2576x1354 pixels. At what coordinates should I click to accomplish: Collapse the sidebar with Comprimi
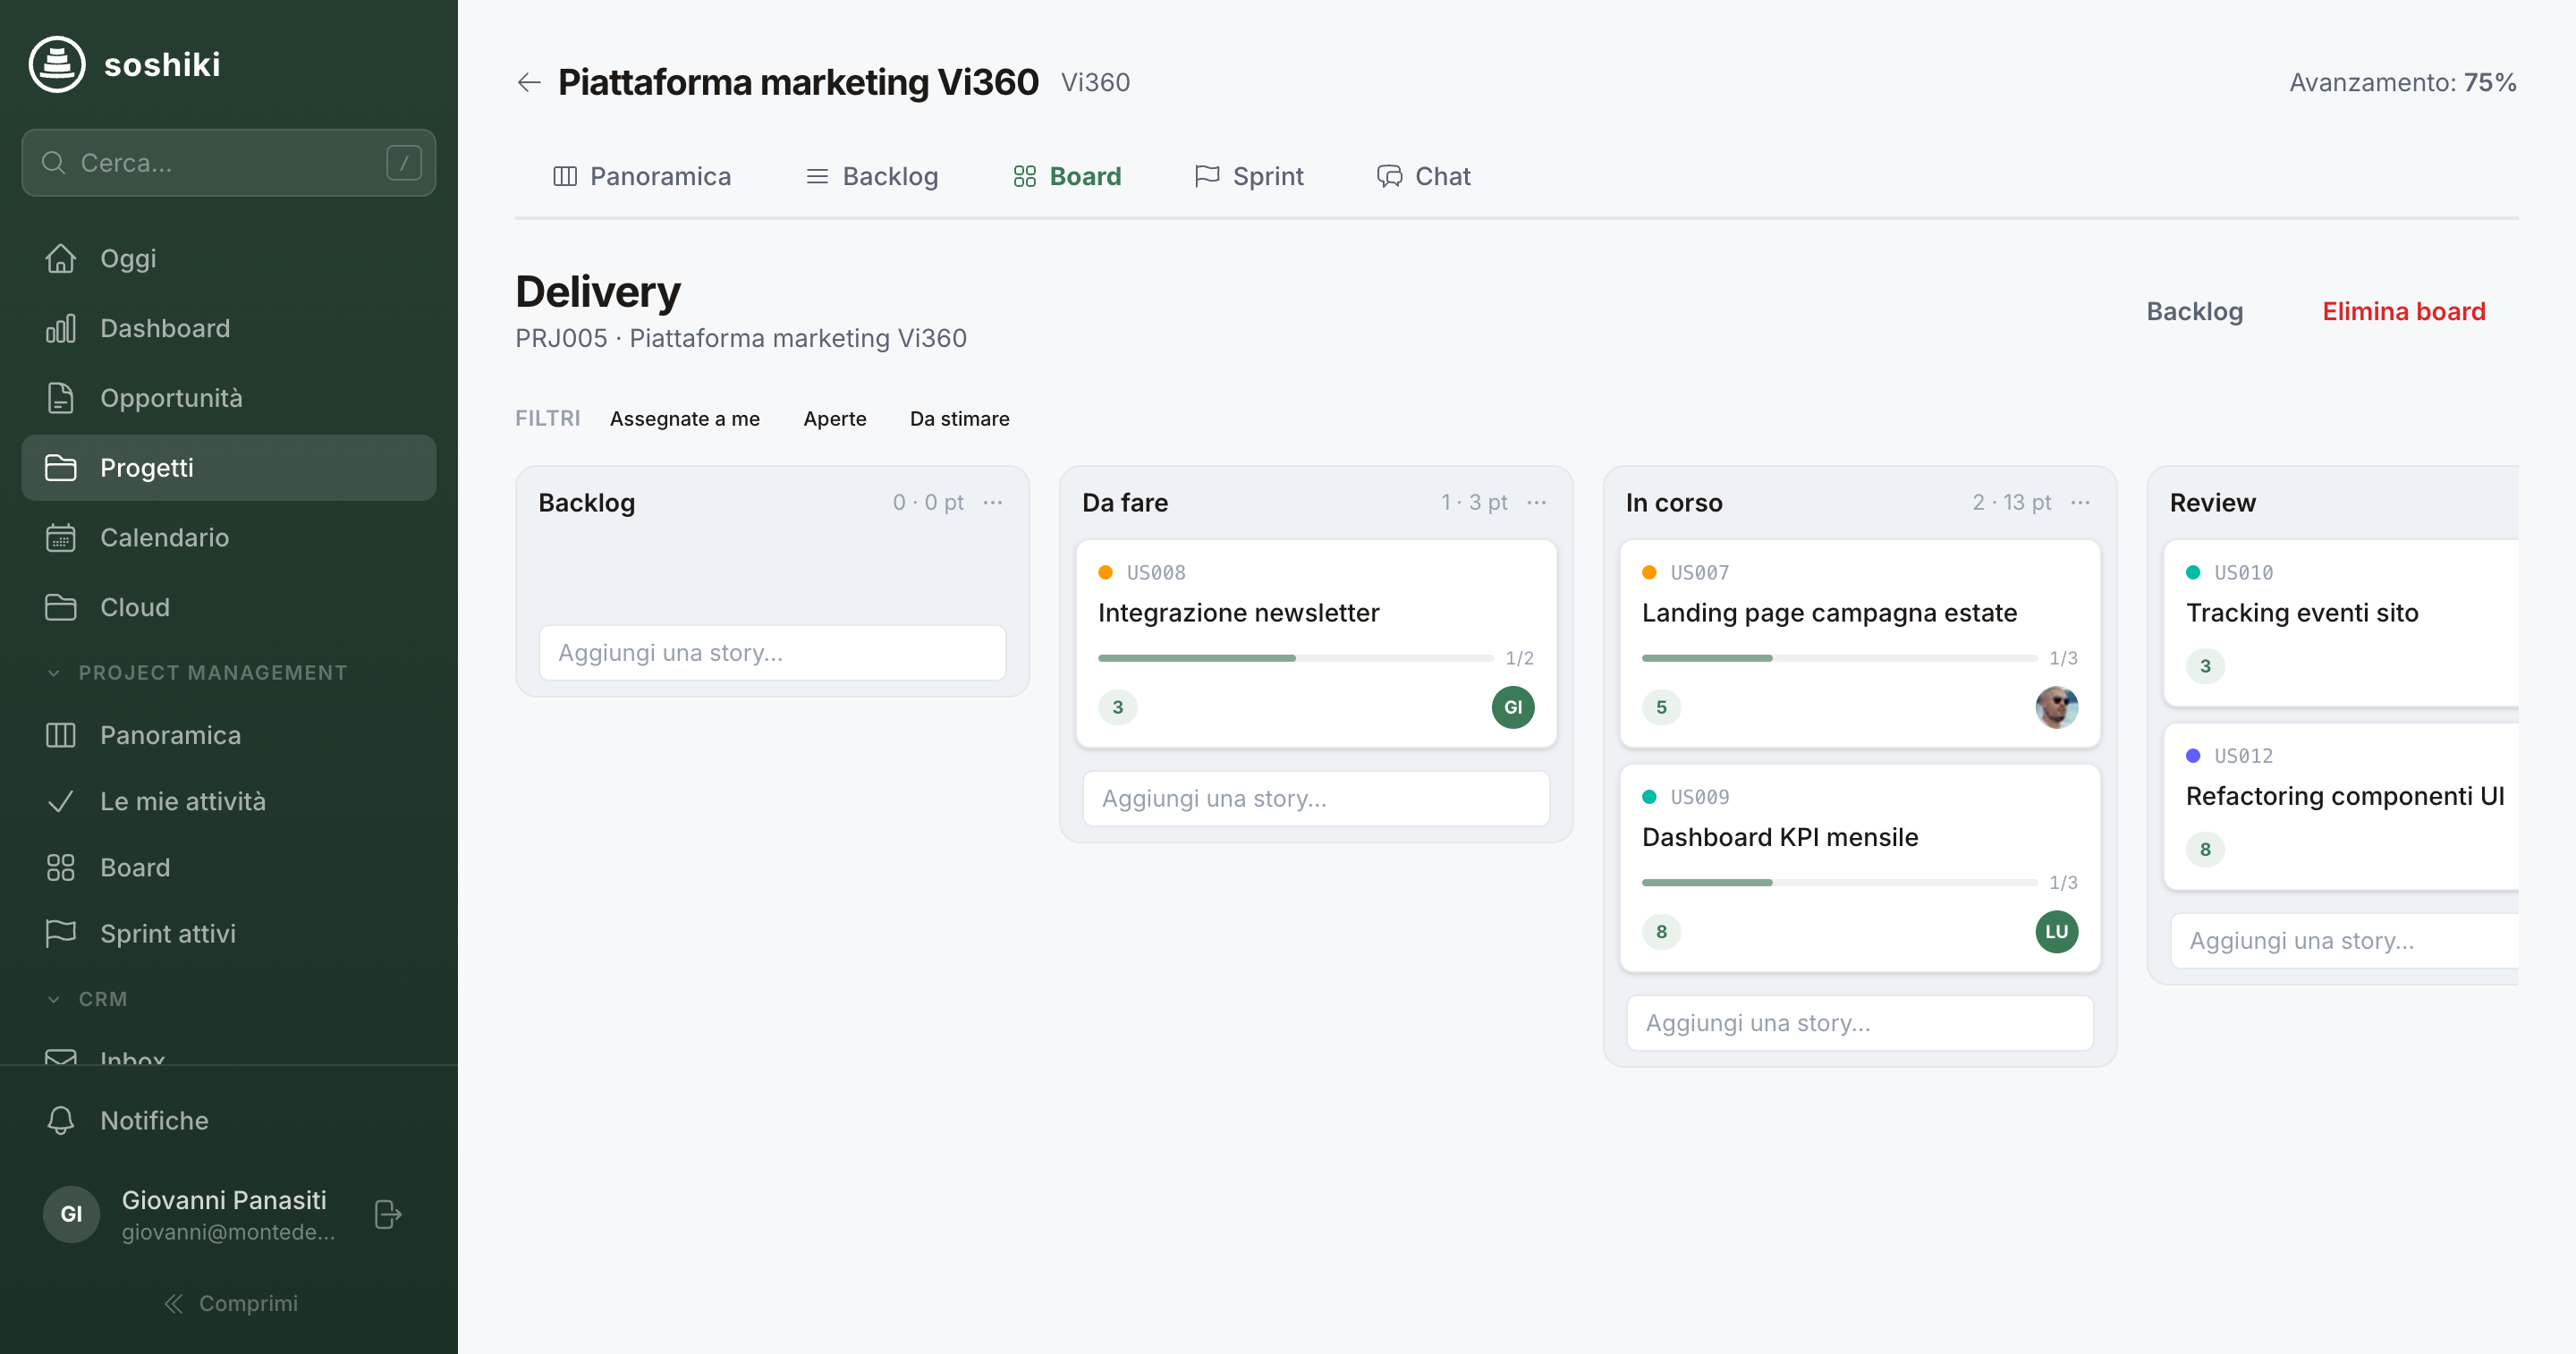point(230,1303)
